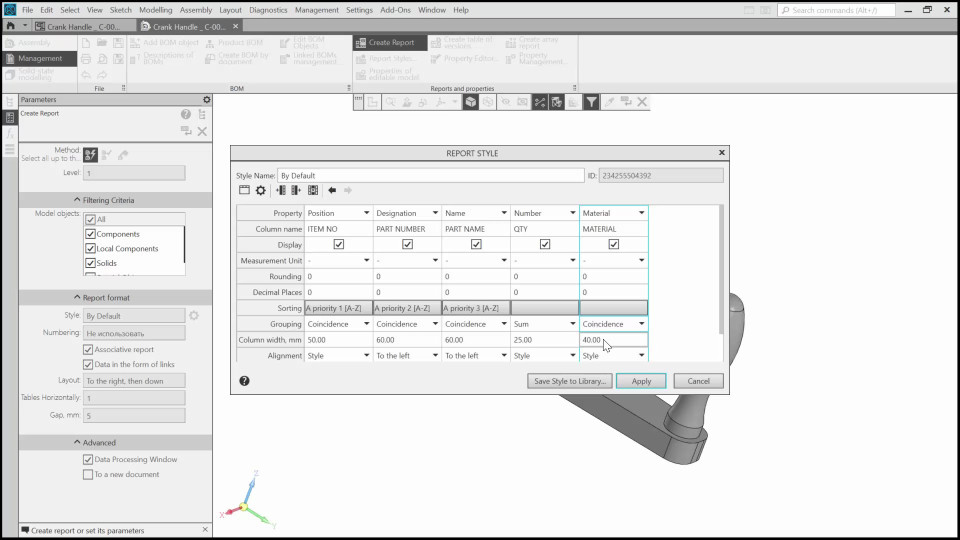Click the filter funnel icon in view toolbar
Viewport: 960px width, 540px height.
(x=592, y=102)
